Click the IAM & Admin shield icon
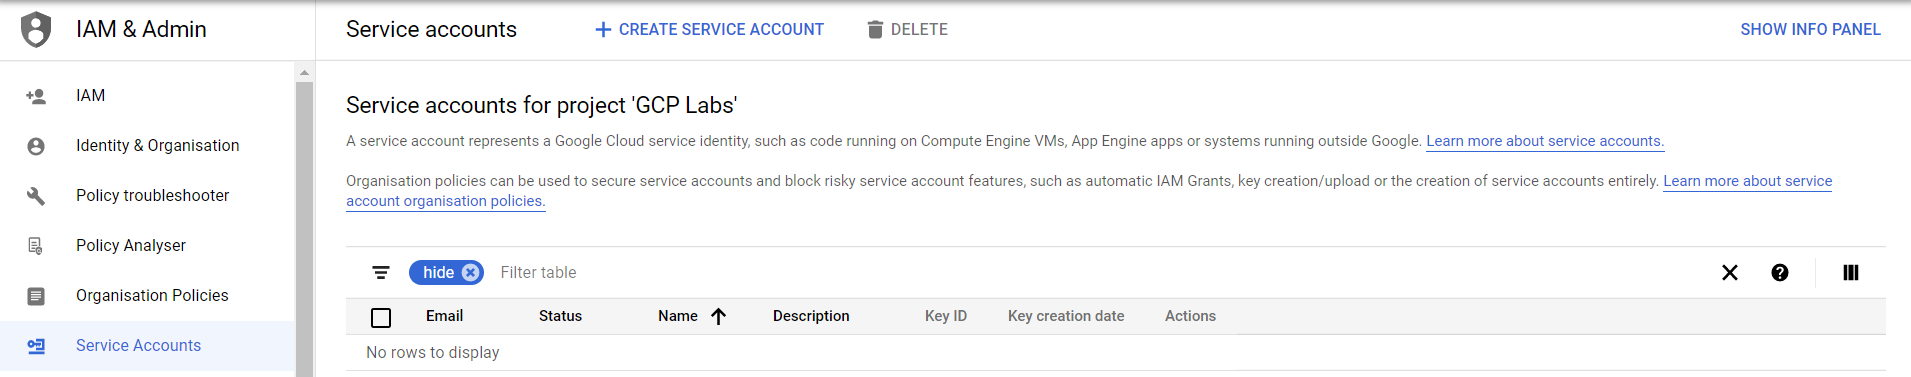1911x377 pixels. point(36,29)
